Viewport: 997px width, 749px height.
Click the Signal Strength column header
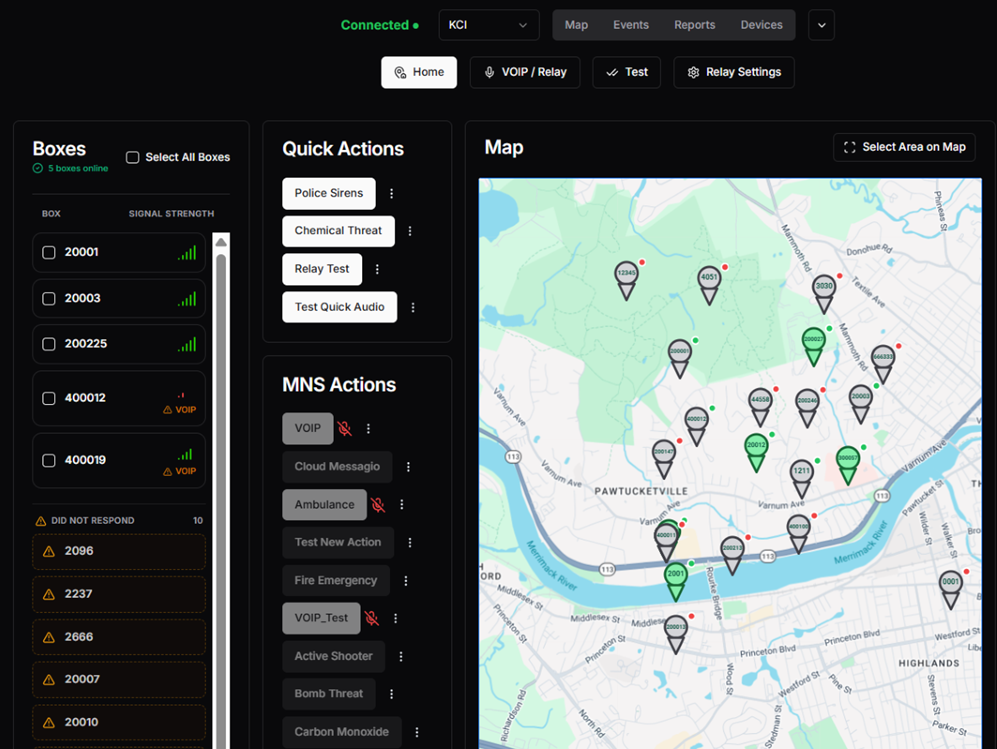[x=172, y=214]
